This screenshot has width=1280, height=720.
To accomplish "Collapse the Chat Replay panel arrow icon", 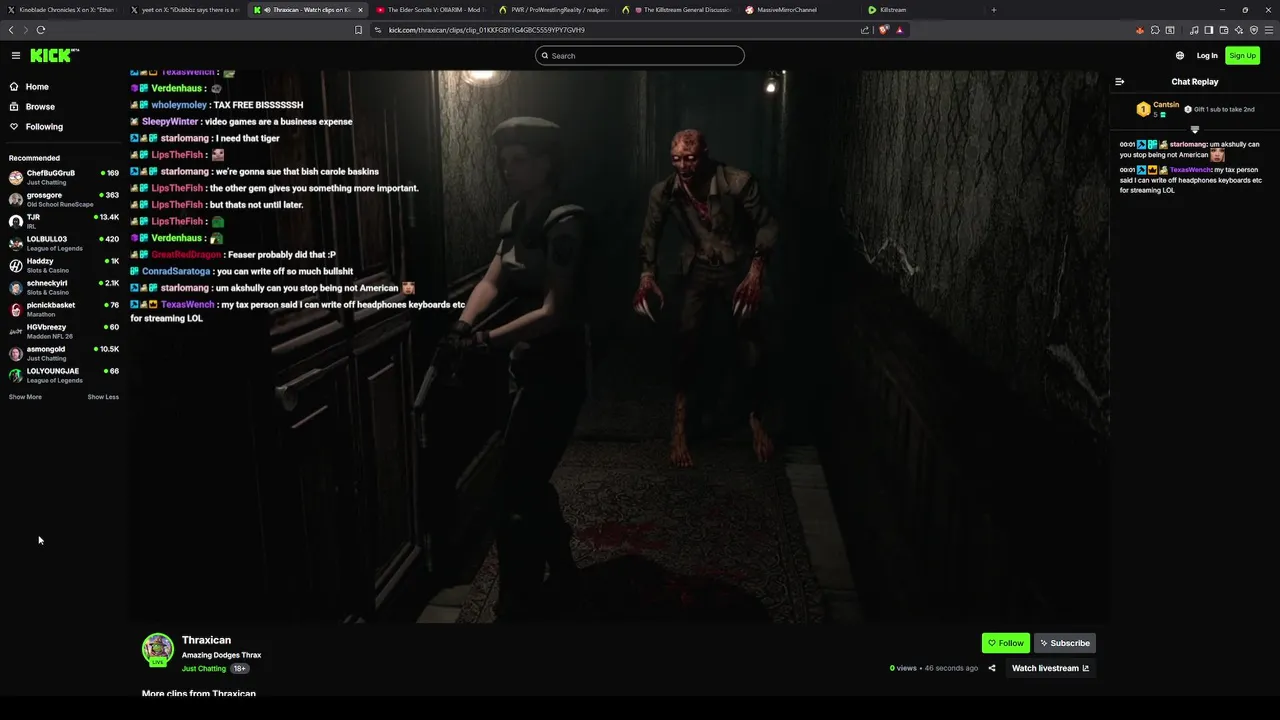I will click(1120, 82).
